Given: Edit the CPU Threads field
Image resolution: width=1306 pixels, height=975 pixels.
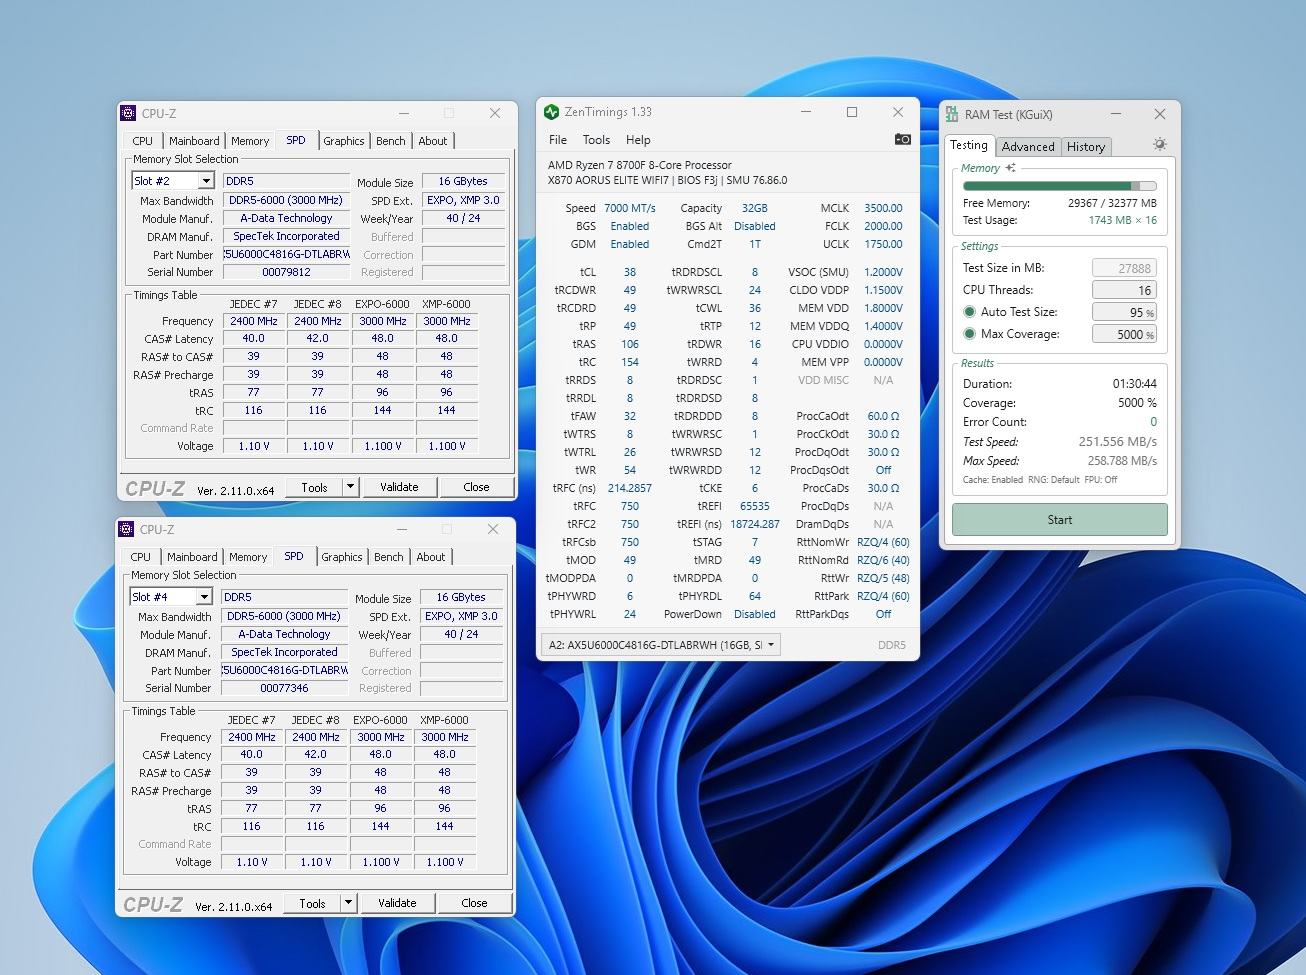Looking at the screenshot, I should tap(1124, 290).
